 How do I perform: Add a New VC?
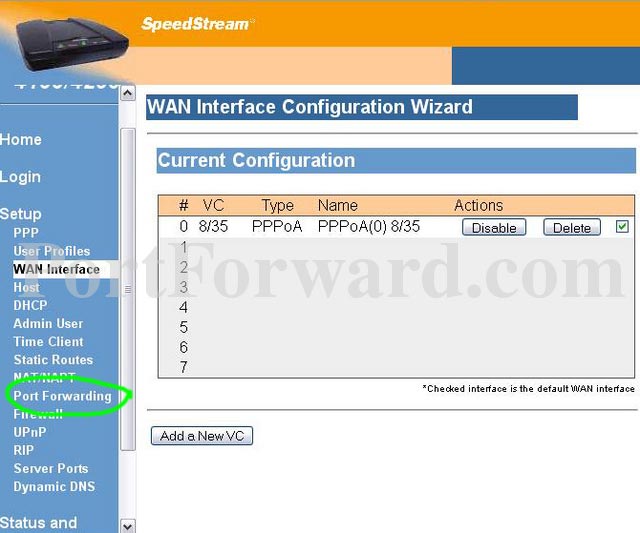pos(202,436)
